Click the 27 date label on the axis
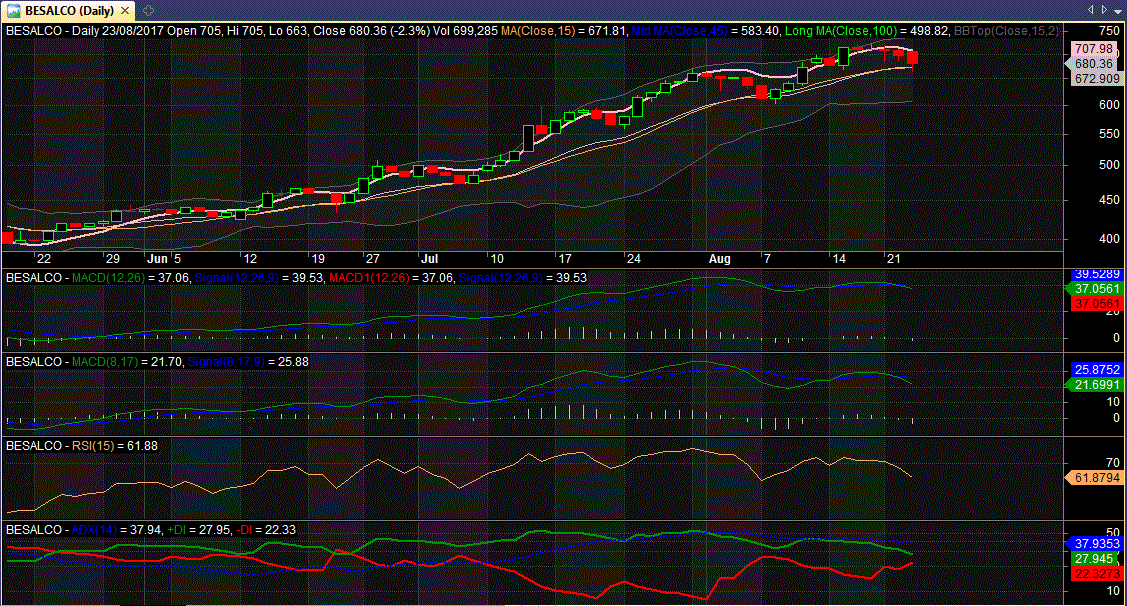Image resolution: width=1127 pixels, height=606 pixels. pos(372,259)
